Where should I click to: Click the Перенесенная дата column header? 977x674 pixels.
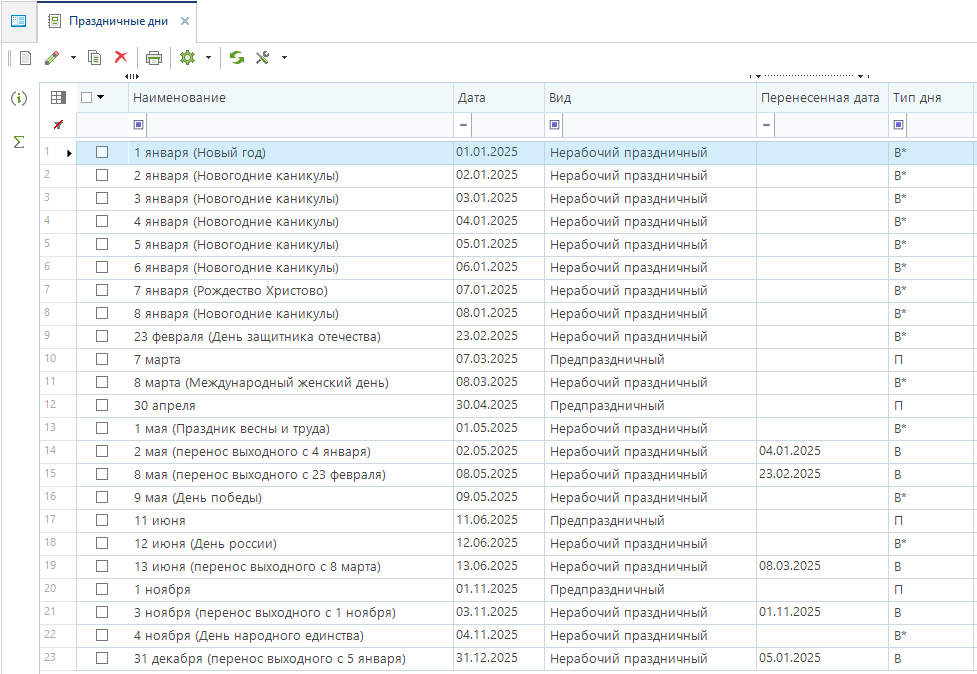(x=820, y=97)
